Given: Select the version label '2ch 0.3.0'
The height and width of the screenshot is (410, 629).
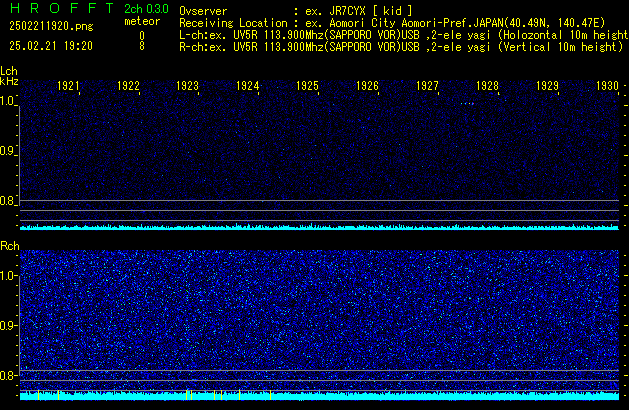Looking at the screenshot, I should [x=146, y=9].
